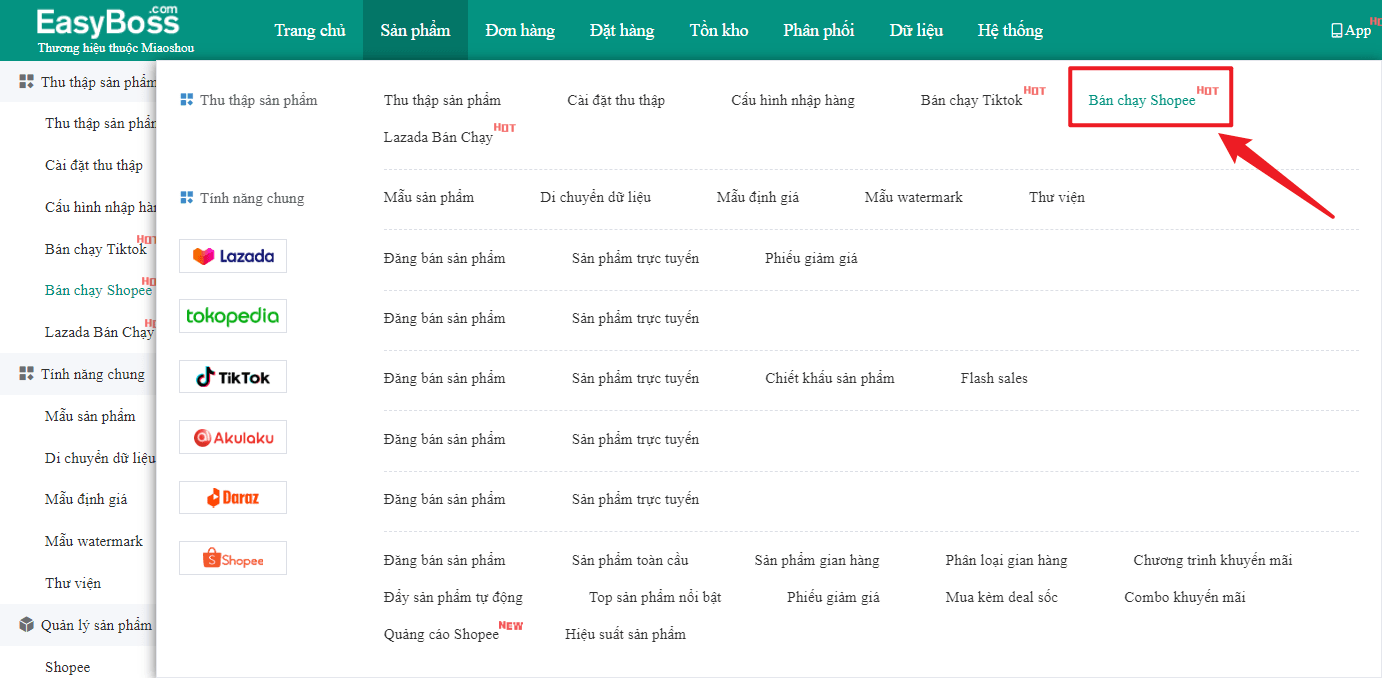
Task: Click the Tokopedia platform logo
Action: coord(233,316)
